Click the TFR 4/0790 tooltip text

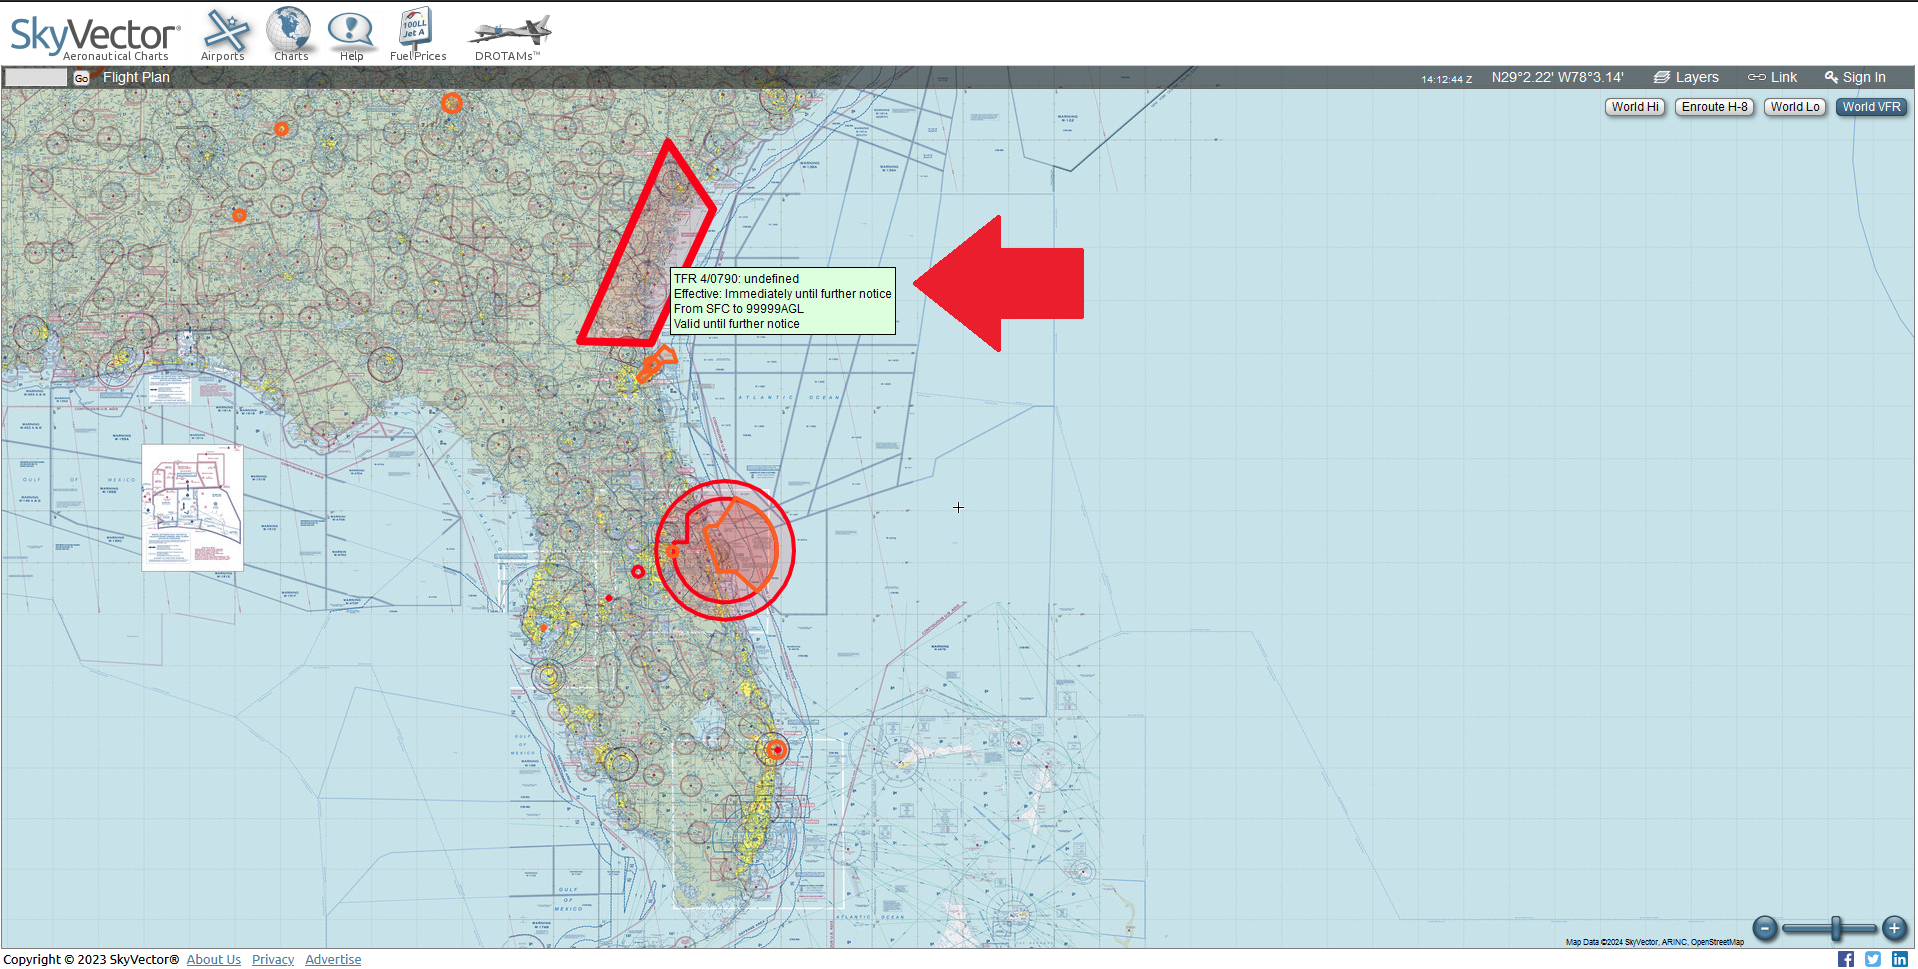pos(782,301)
